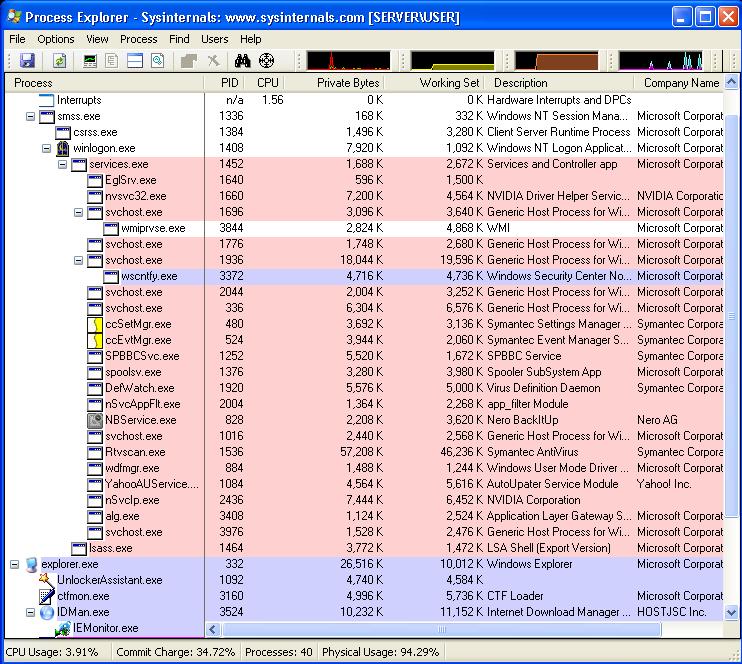This screenshot has height=664, width=742.
Task: Select the Rtvscan.exe process row
Action: click(x=364, y=452)
